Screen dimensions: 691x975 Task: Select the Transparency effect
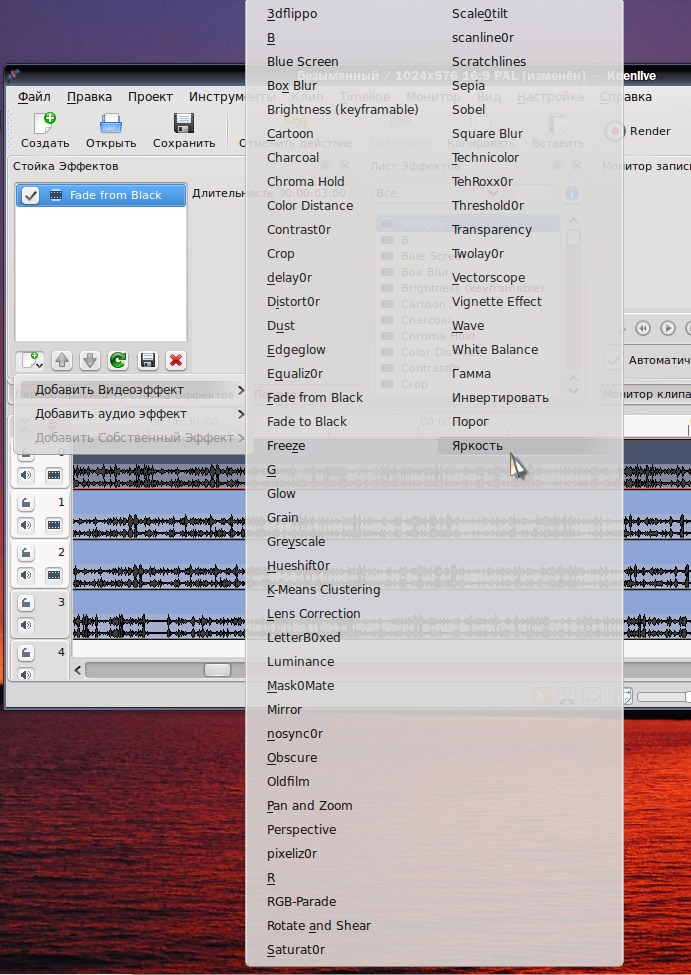click(492, 230)
